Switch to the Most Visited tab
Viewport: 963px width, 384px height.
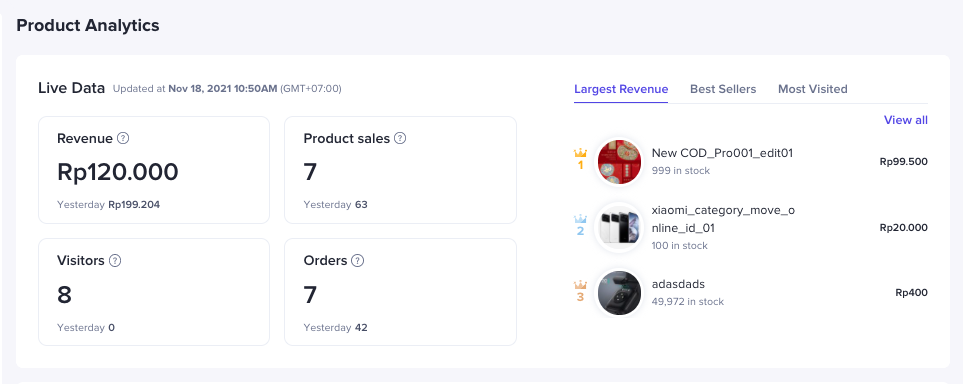(x=813, y=89)
